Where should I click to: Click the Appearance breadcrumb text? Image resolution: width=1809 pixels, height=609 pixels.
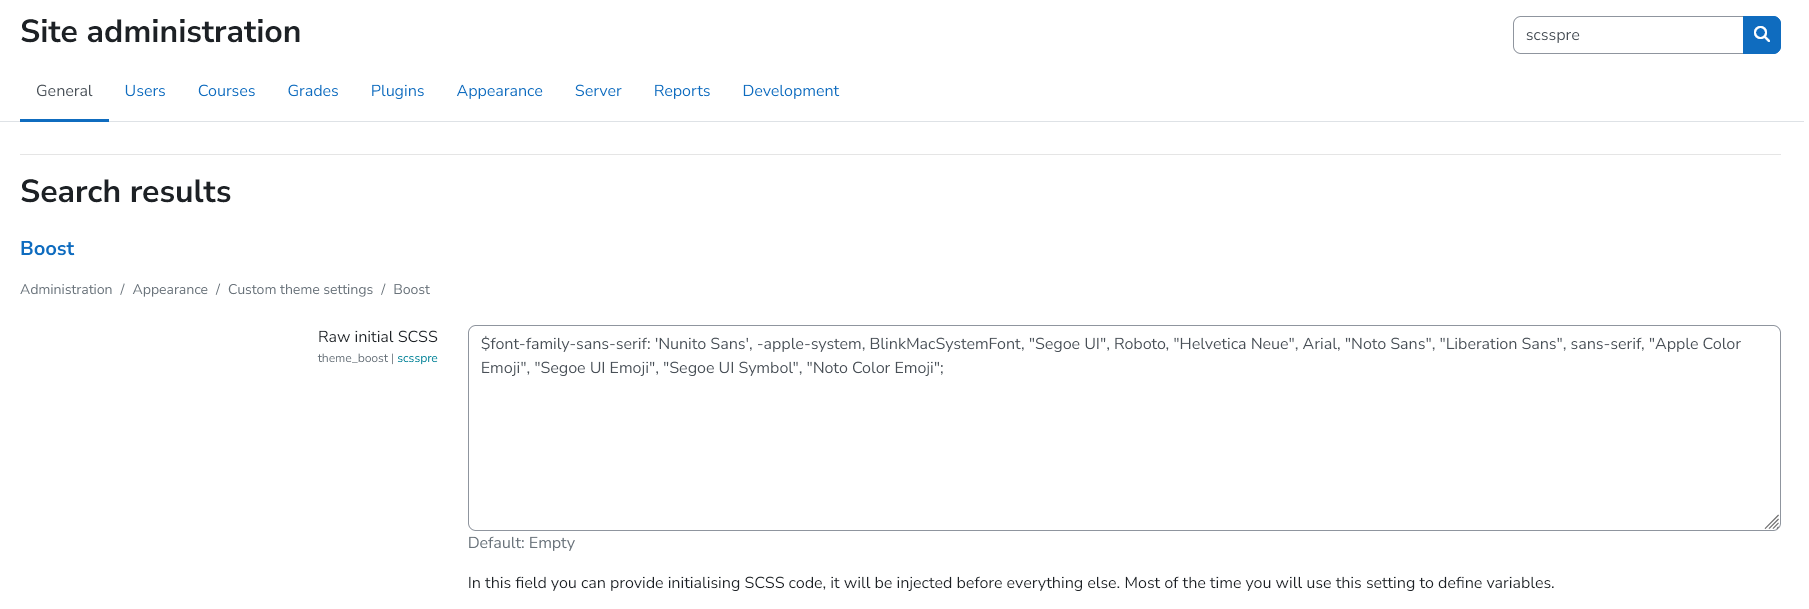tap(170, 290)
